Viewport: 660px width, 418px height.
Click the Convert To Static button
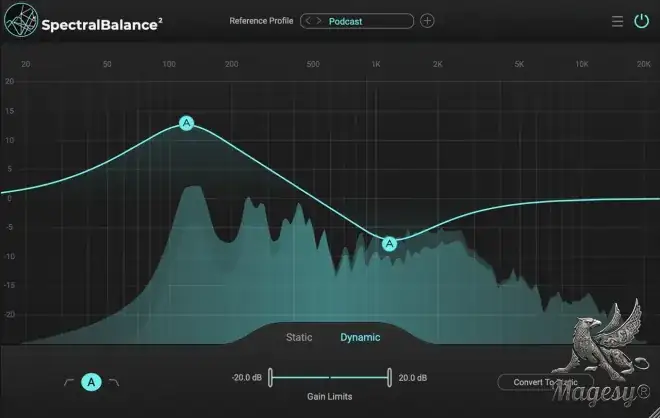(545, 382)
